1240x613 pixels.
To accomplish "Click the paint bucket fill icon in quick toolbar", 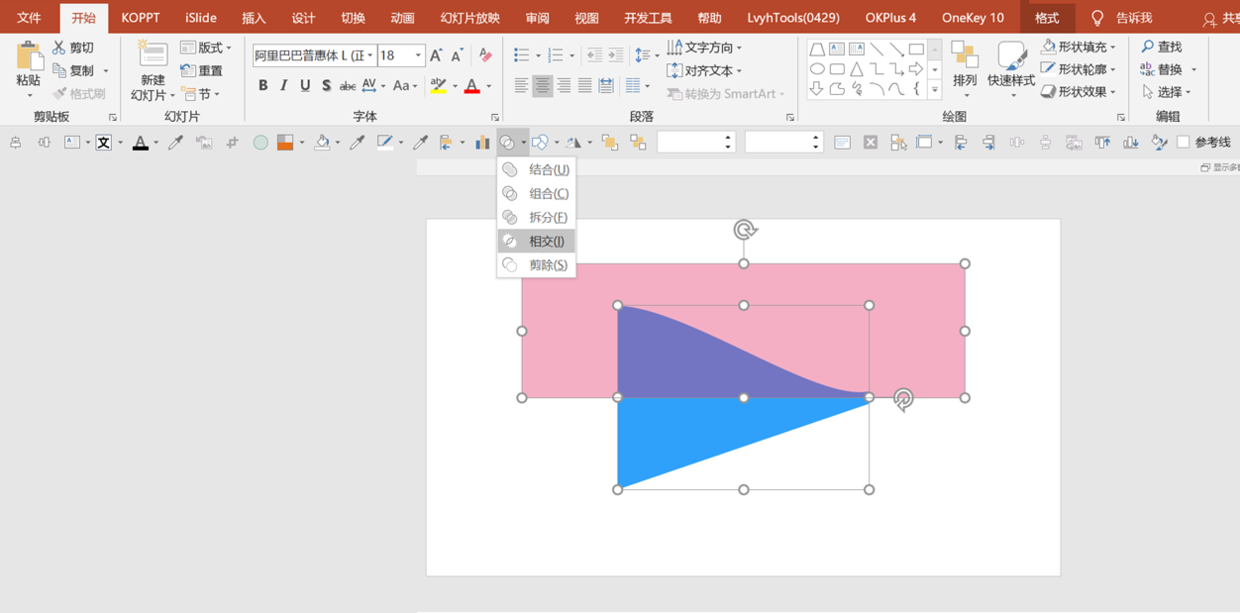I will (x=322, y=143).
